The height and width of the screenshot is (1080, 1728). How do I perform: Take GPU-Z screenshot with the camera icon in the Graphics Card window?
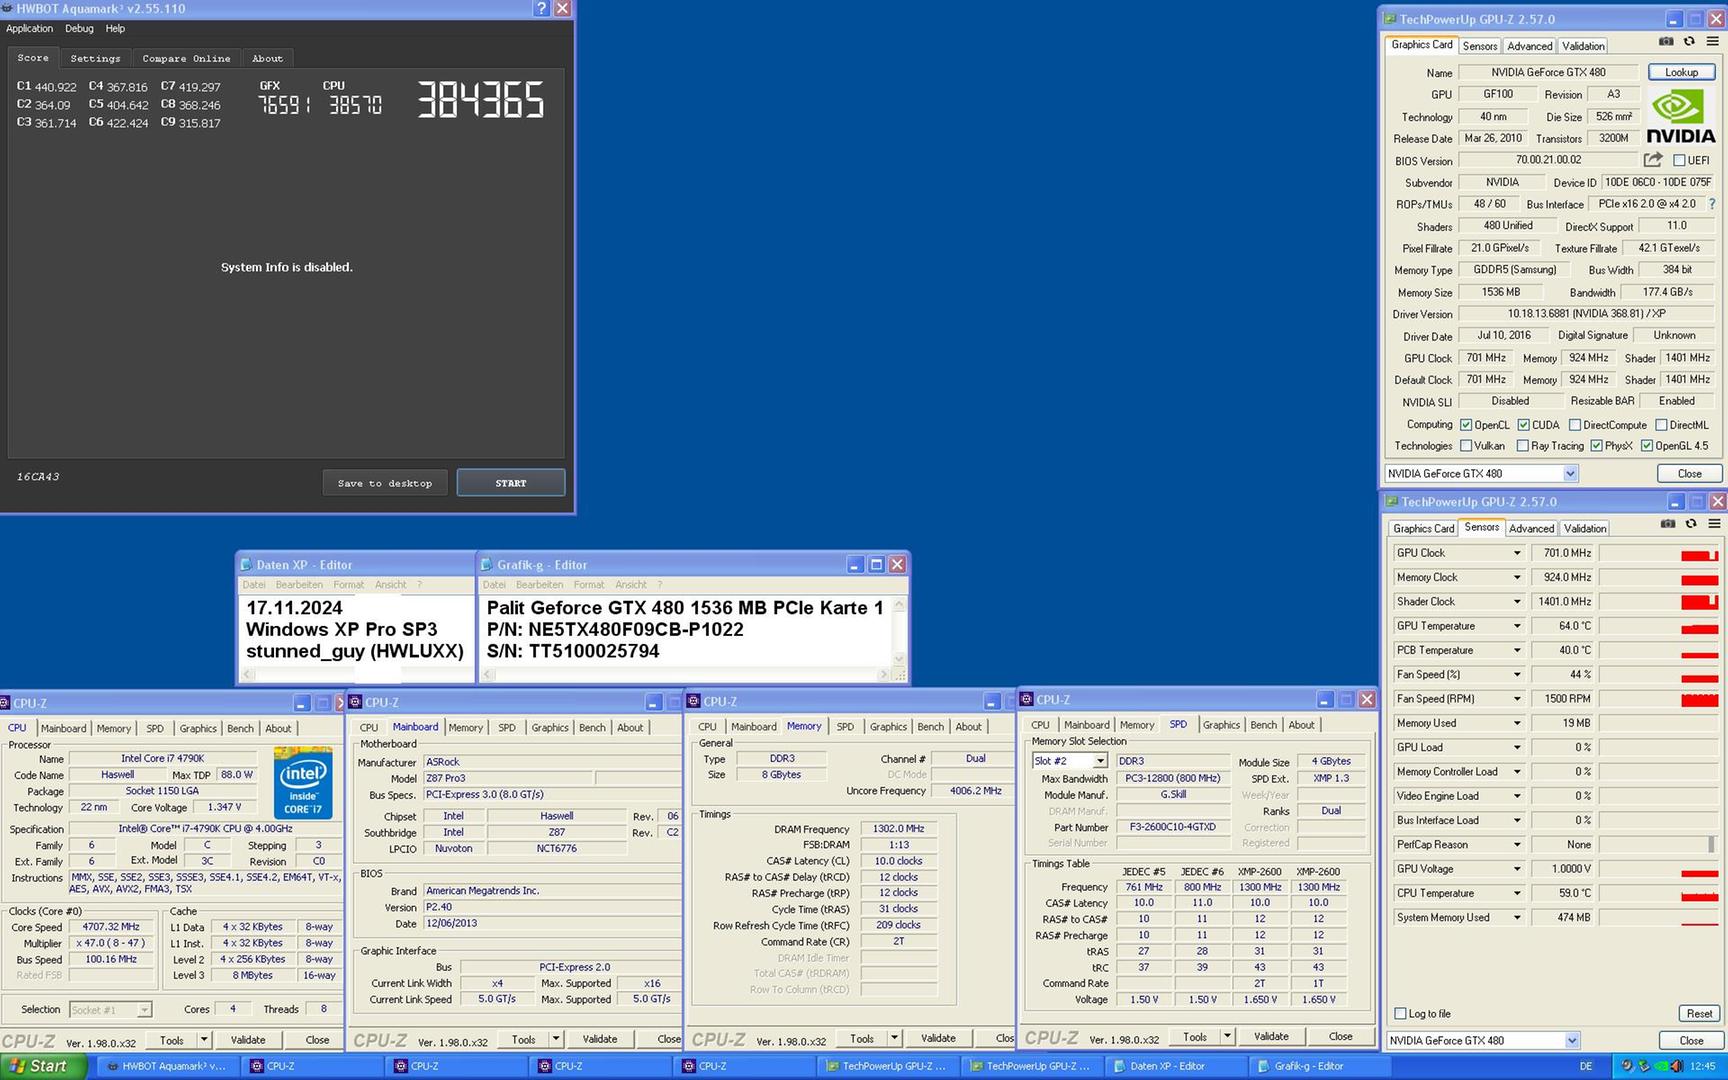pyautogui.click(x=1666, y=42)
